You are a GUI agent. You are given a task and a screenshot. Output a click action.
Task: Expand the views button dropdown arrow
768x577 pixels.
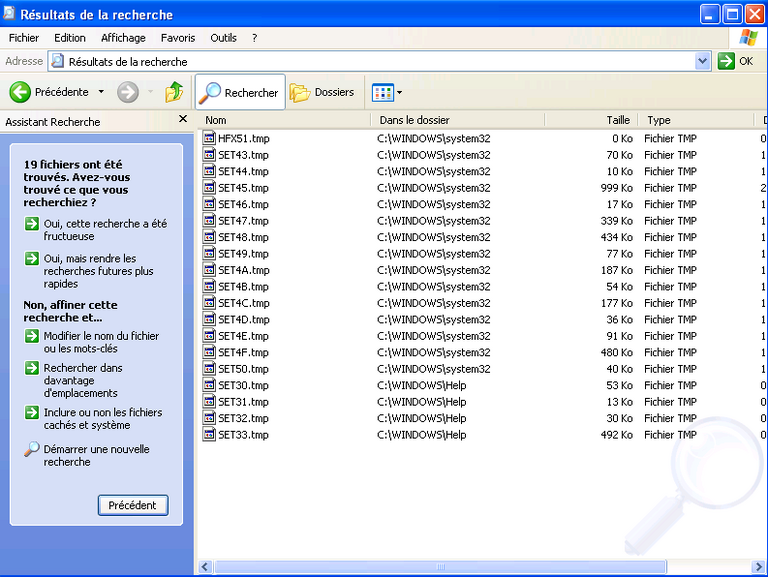point(399,92)
